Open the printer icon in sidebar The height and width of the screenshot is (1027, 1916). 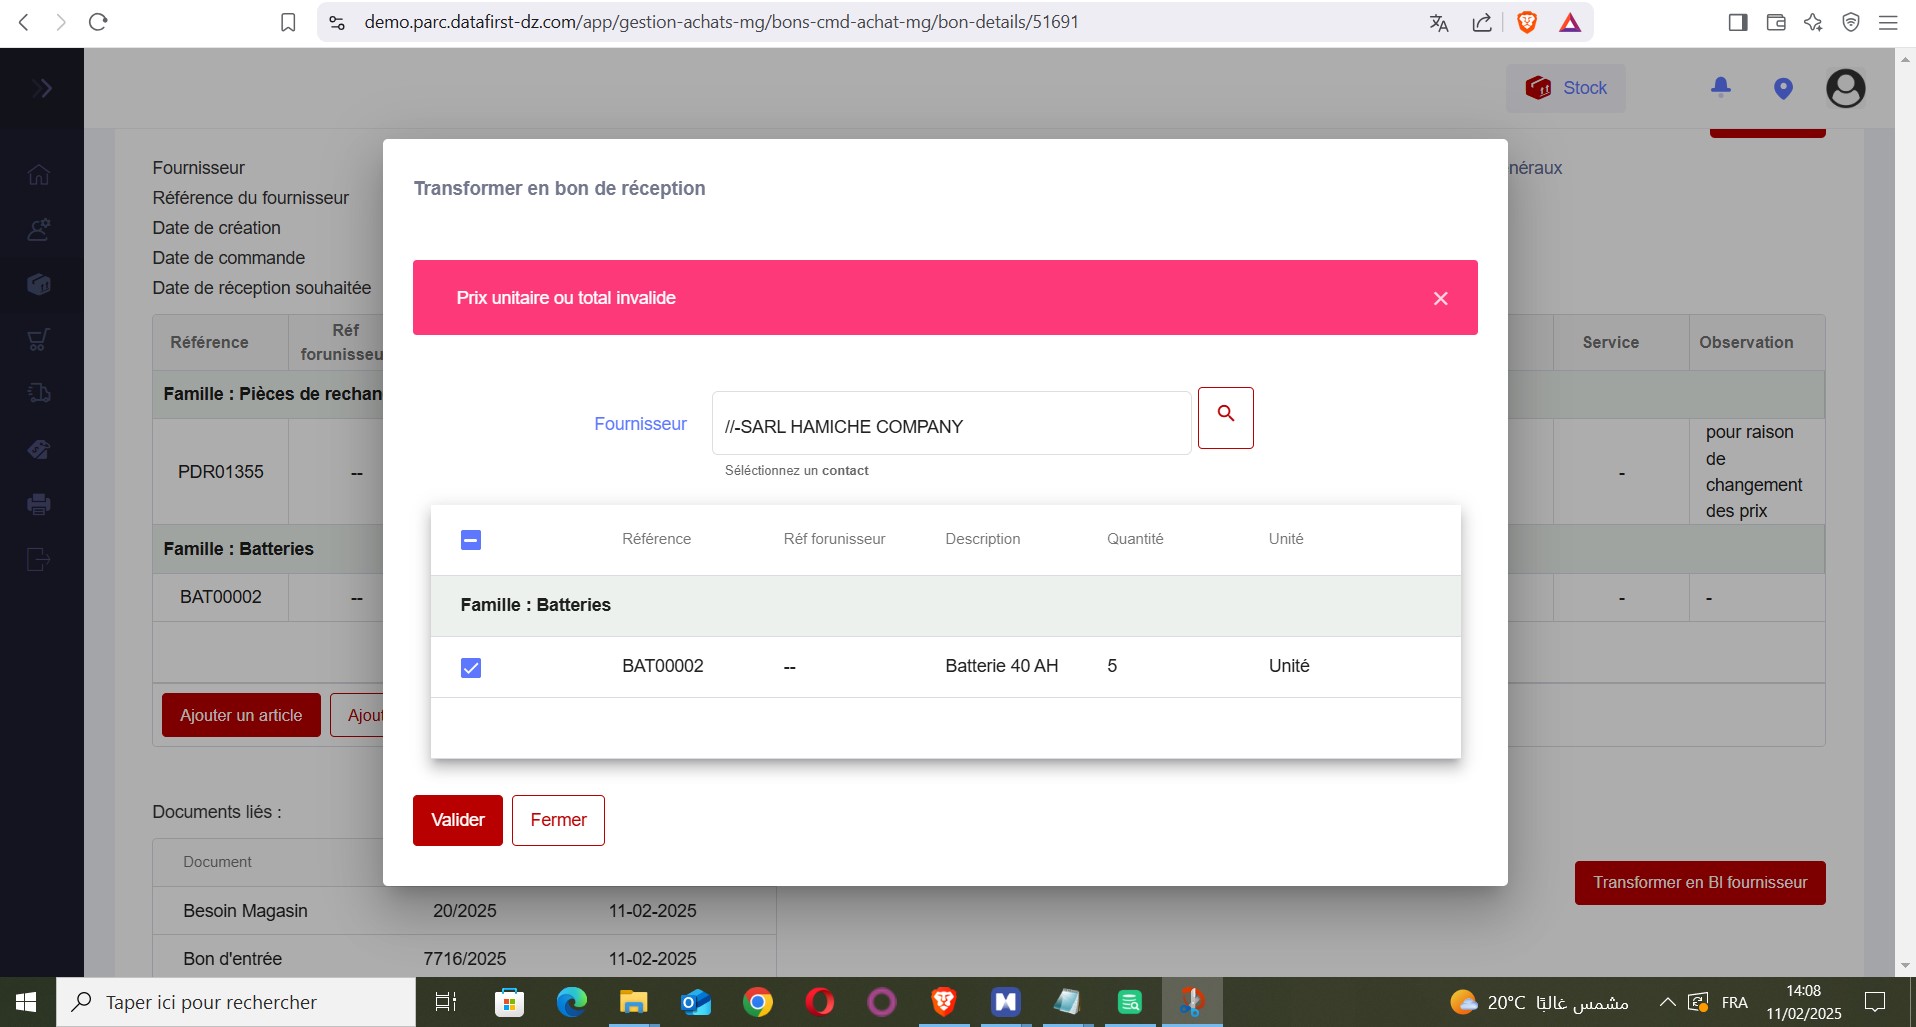39,504
